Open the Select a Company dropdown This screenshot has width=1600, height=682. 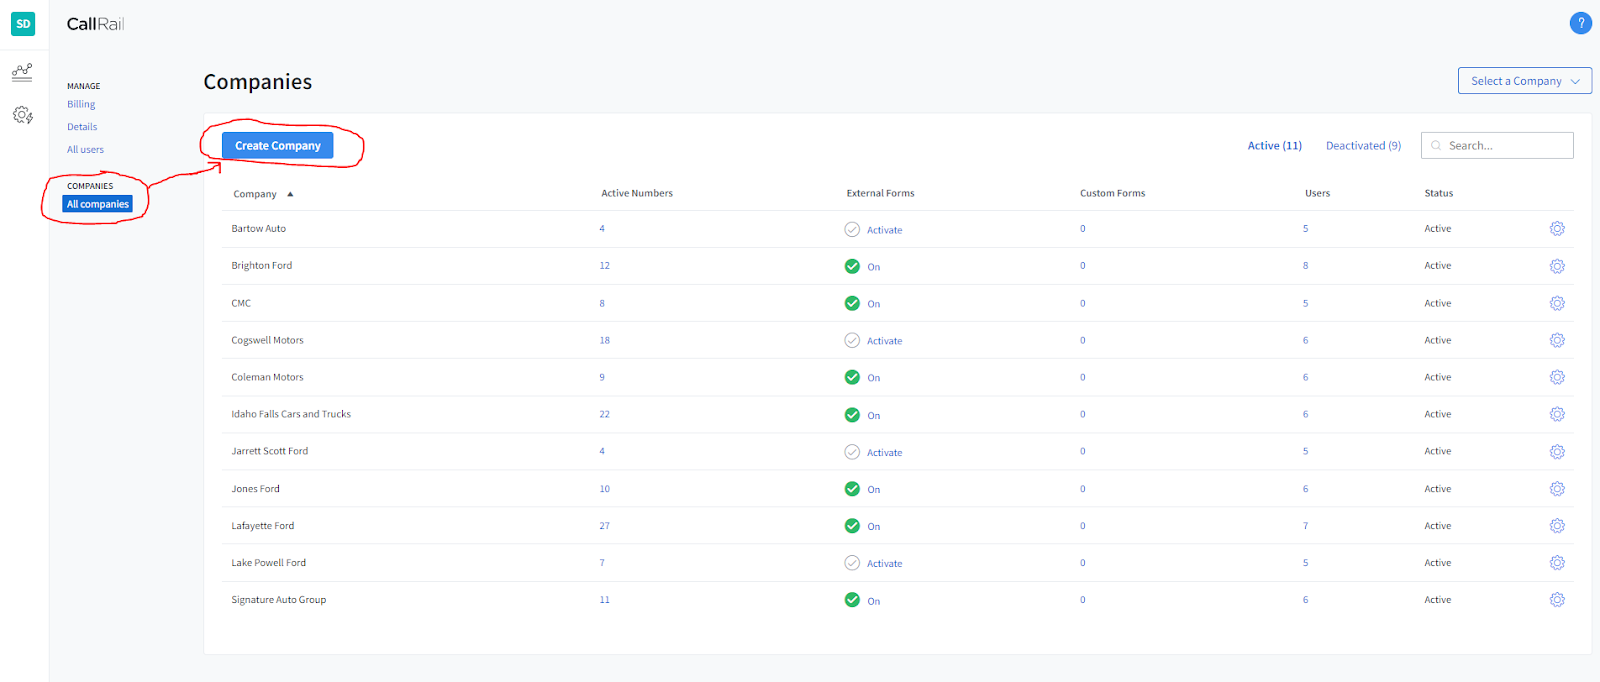[x=1524, y=81]
